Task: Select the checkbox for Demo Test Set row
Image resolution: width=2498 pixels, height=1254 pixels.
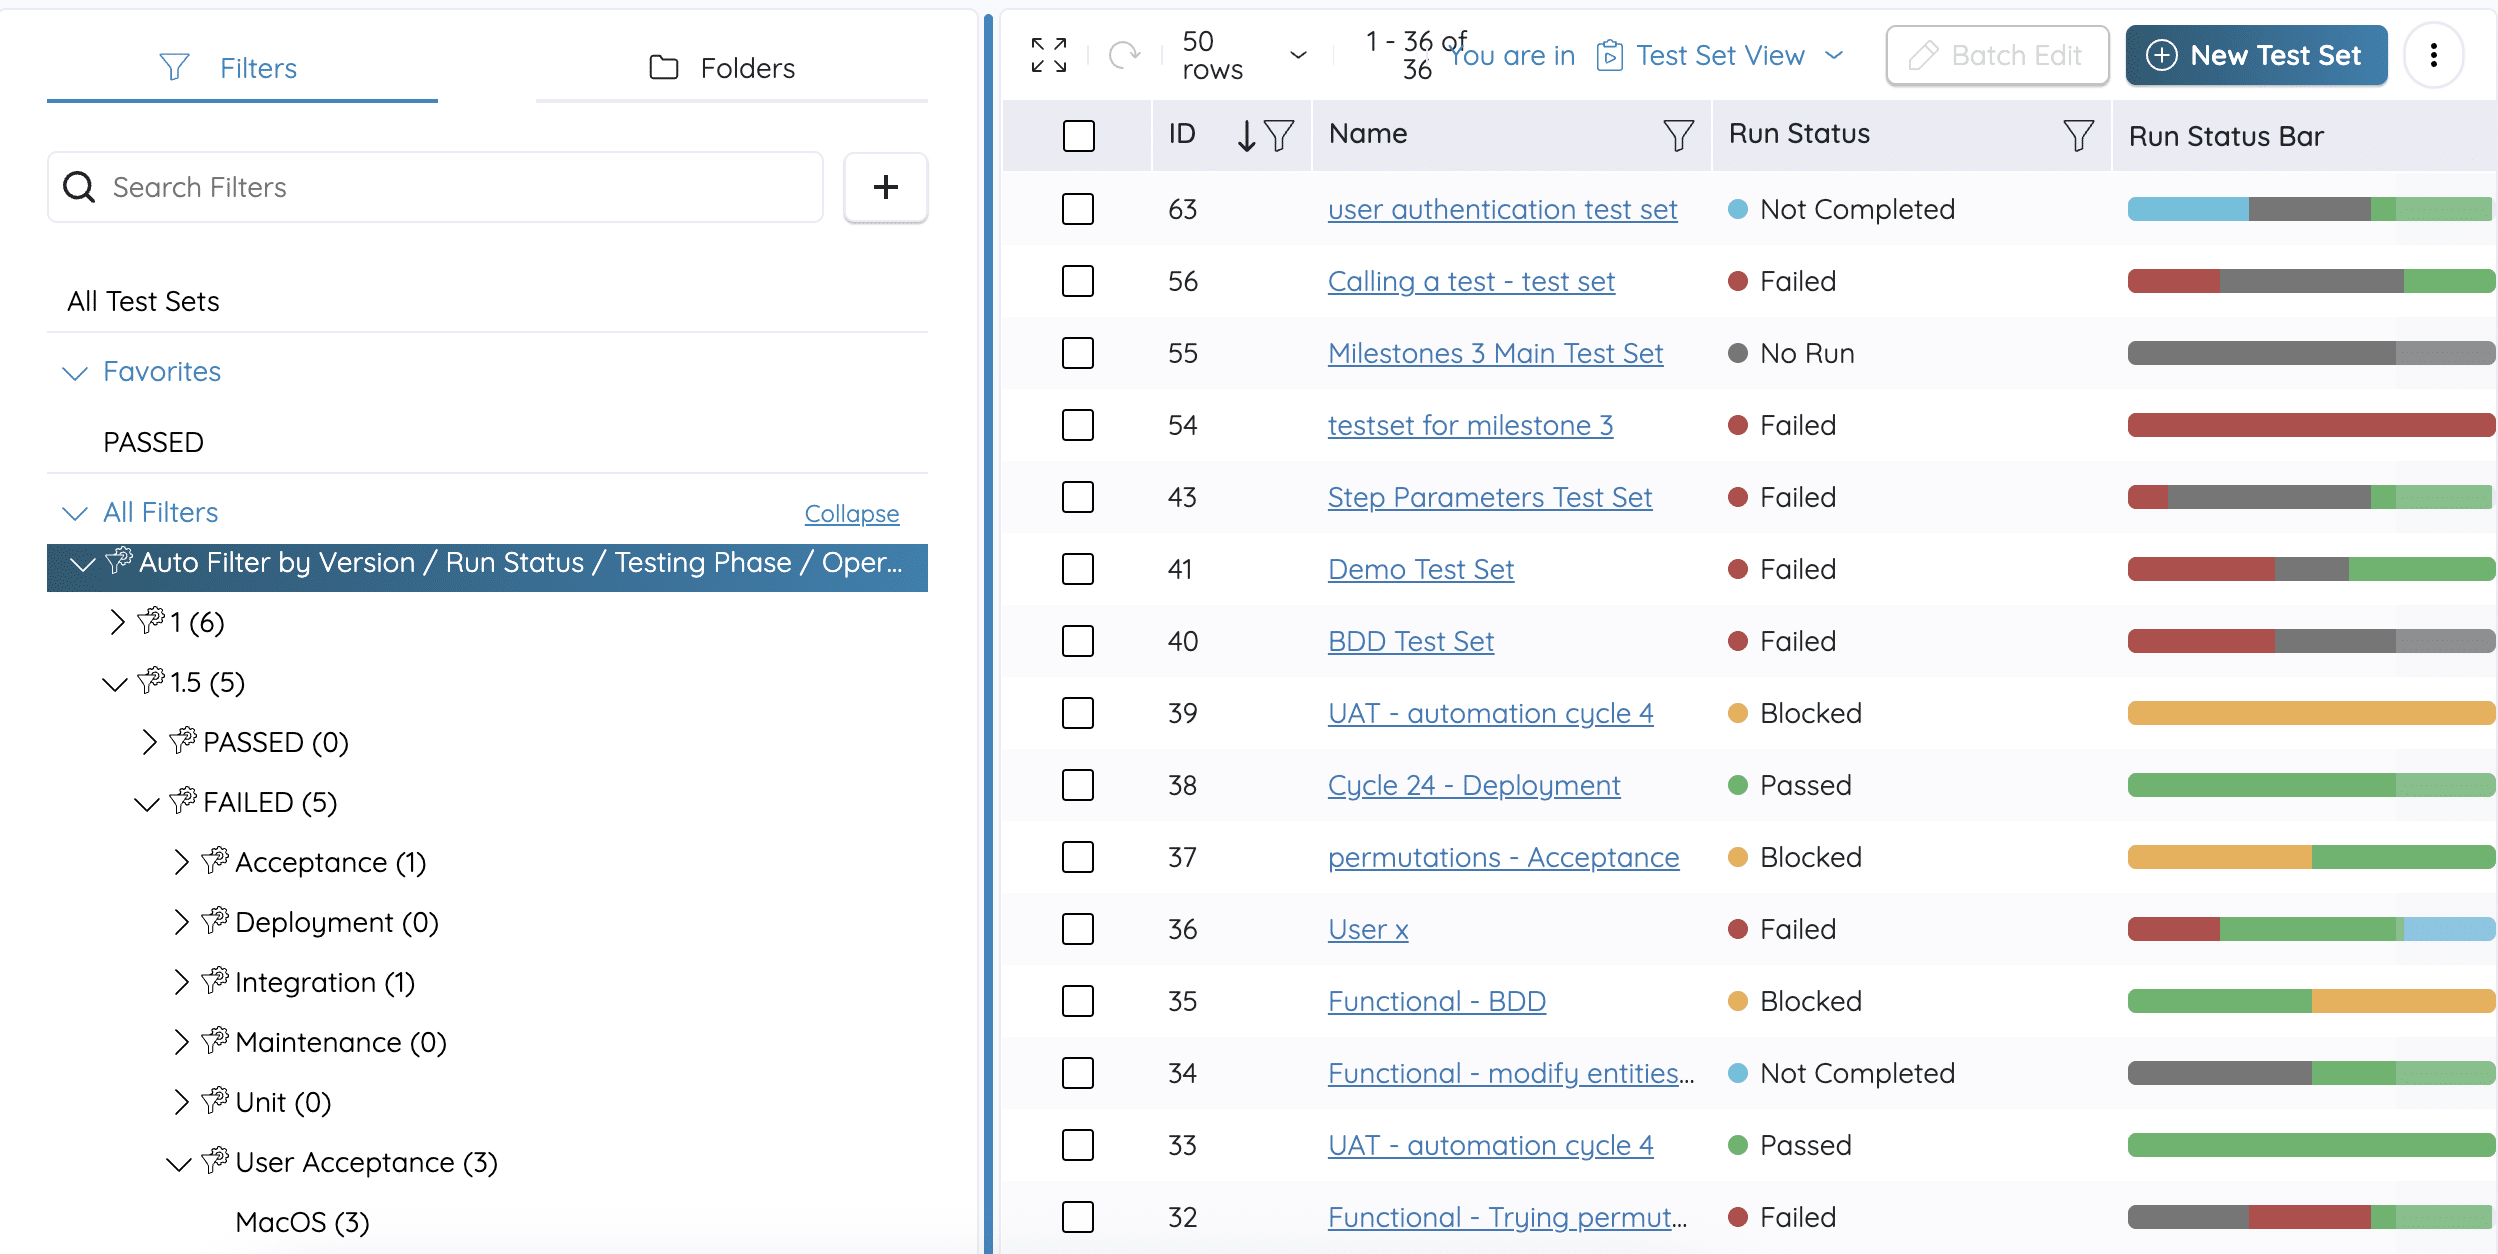Action: pos(1078,569)
